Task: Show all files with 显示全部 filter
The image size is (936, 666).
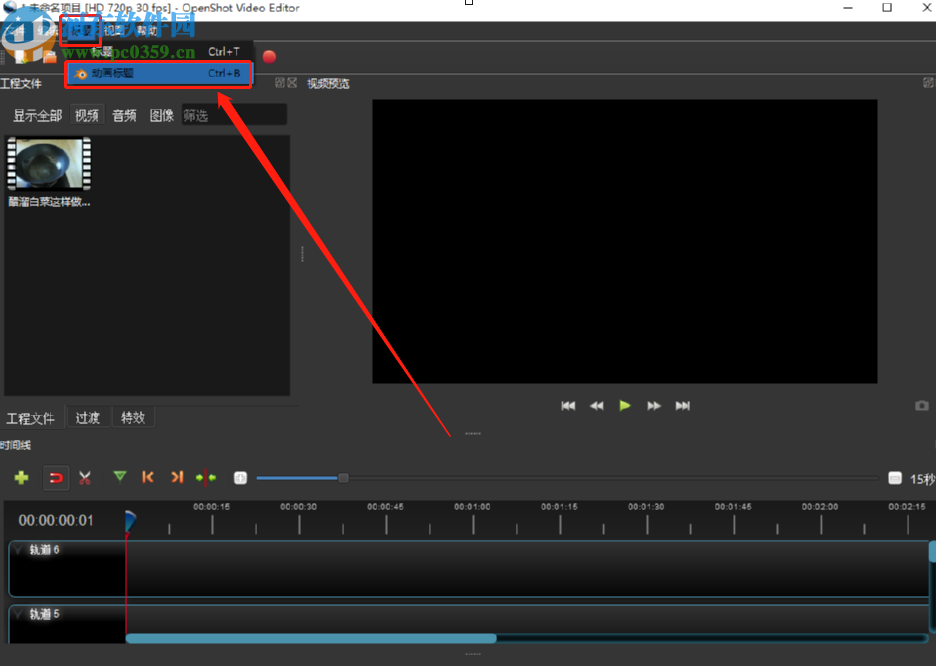Action: (38, 116)
